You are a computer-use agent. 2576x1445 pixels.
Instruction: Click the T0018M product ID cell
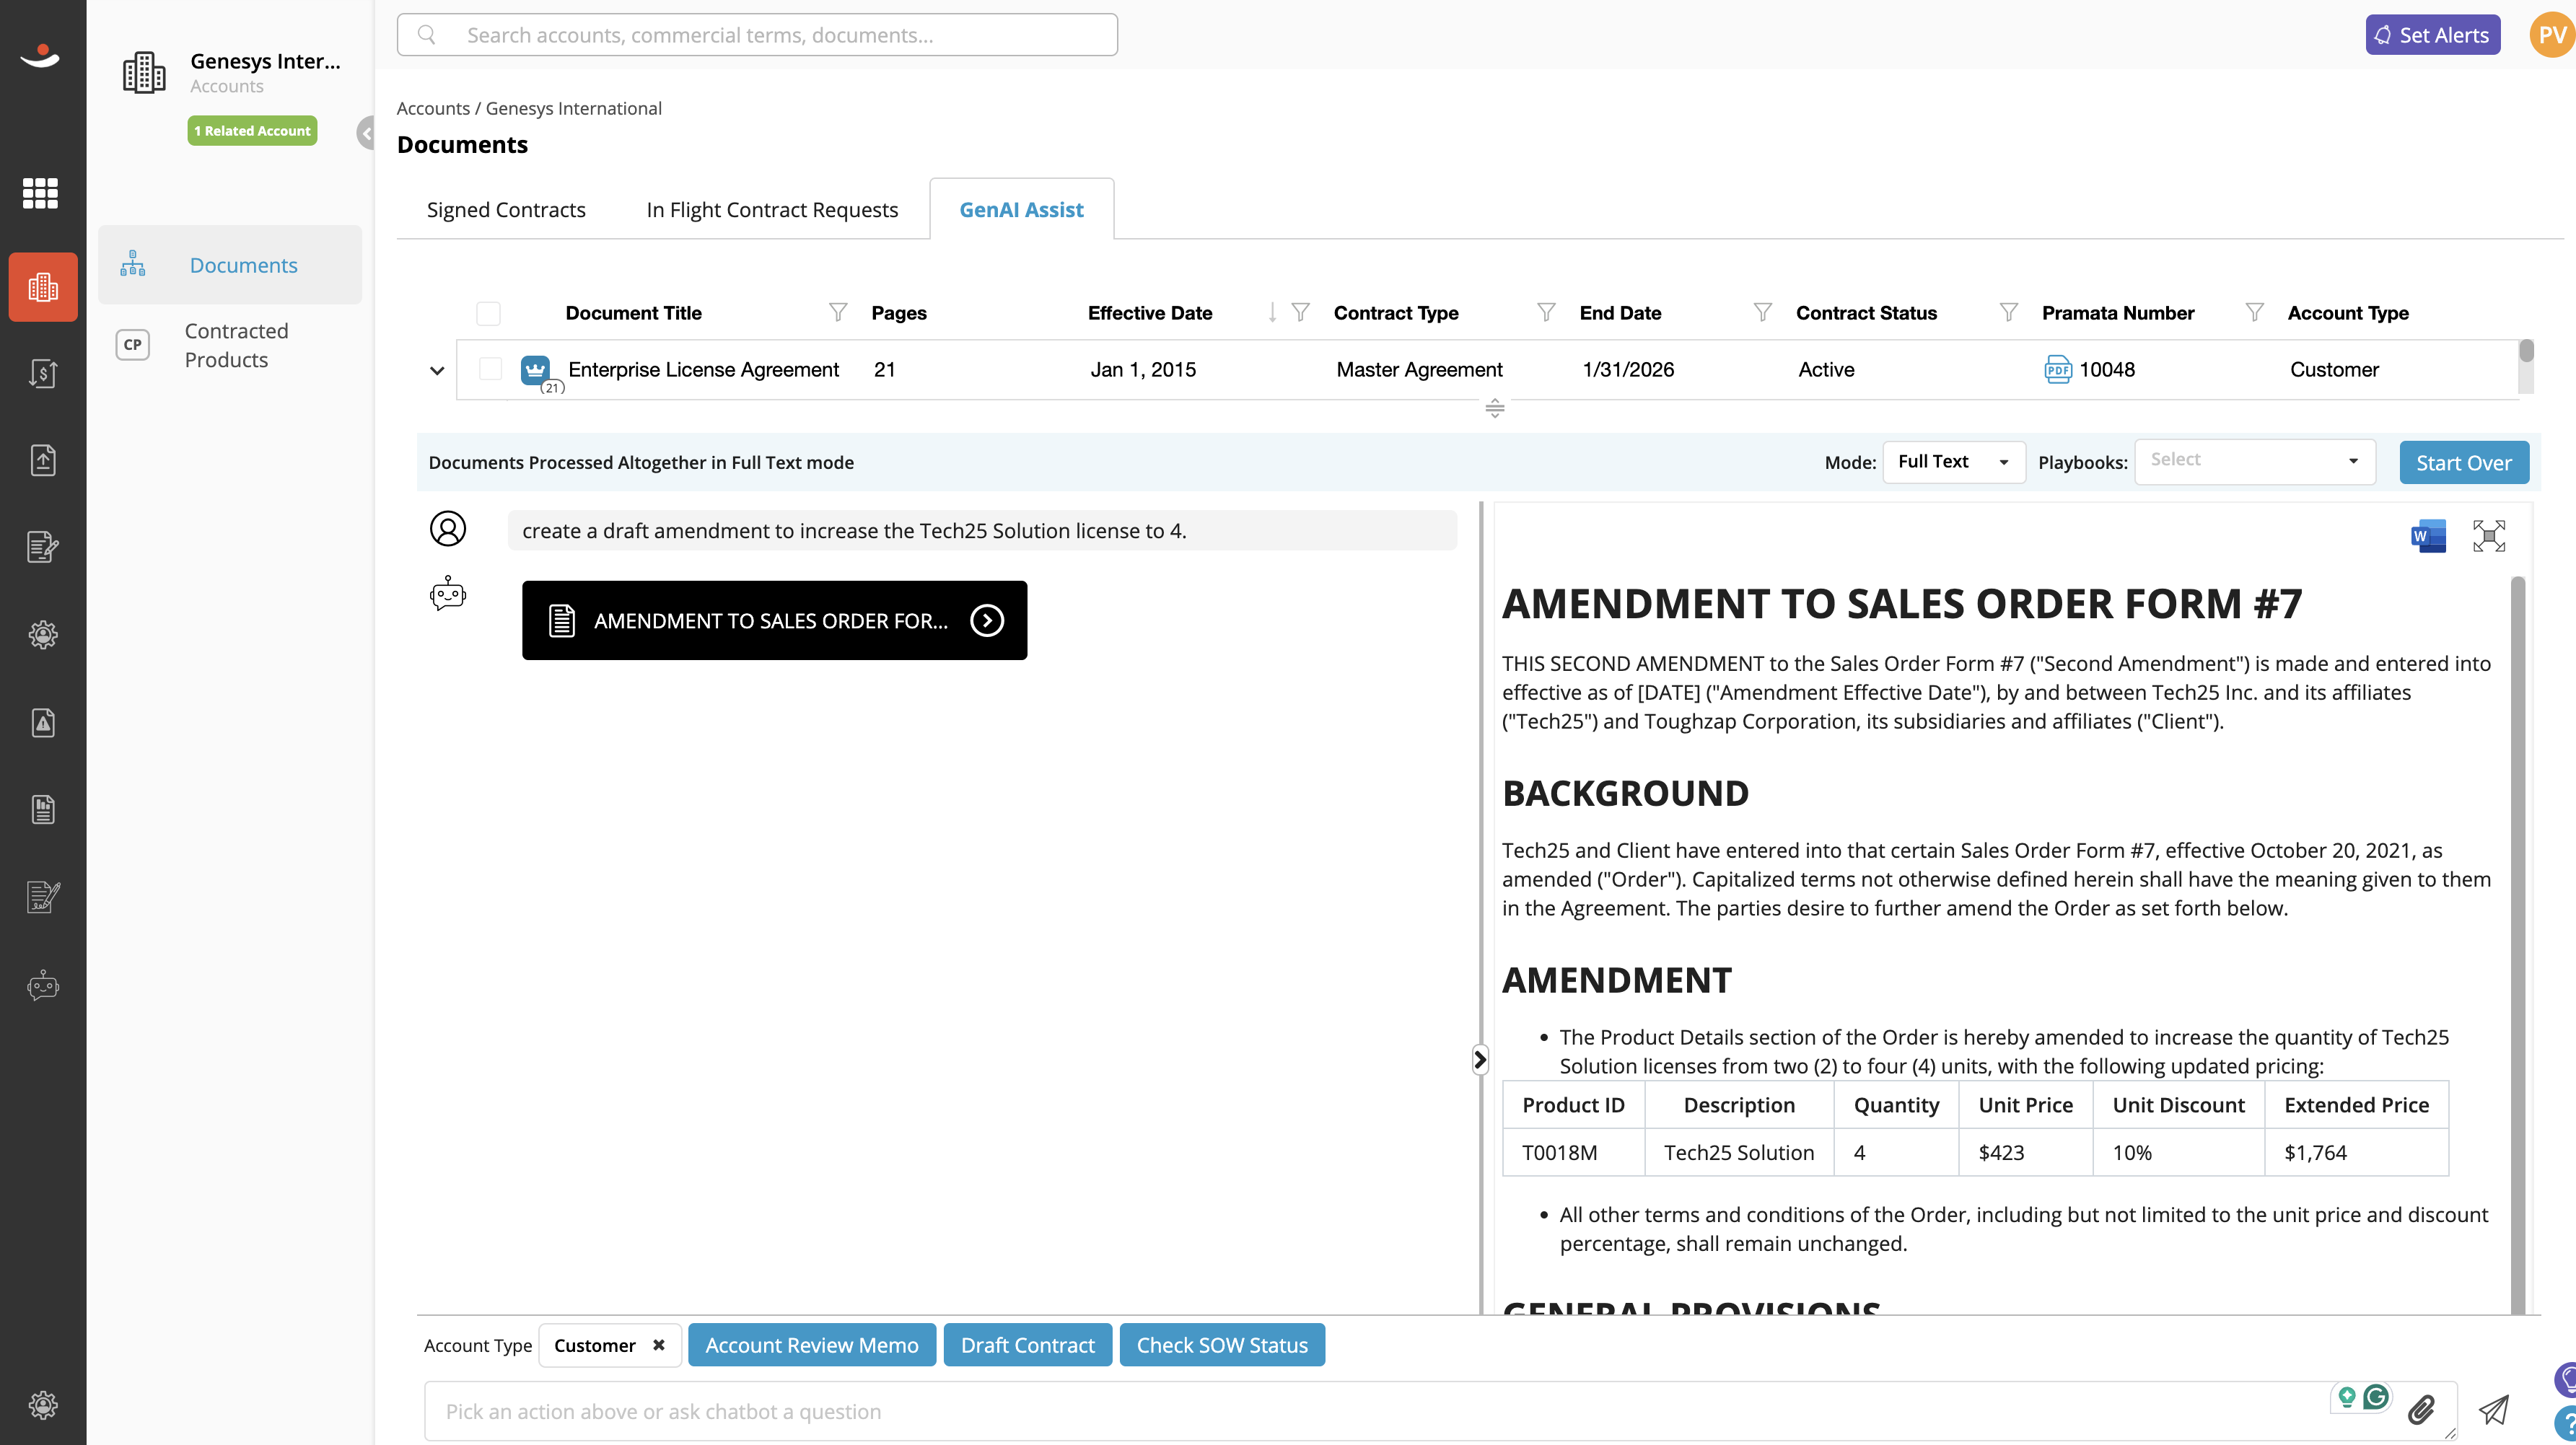[1574, 1152]
